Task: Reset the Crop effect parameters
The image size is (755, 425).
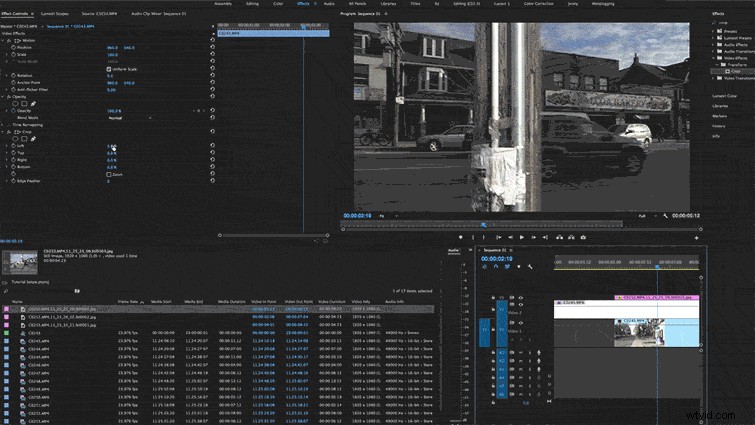Action: [212, 131]
